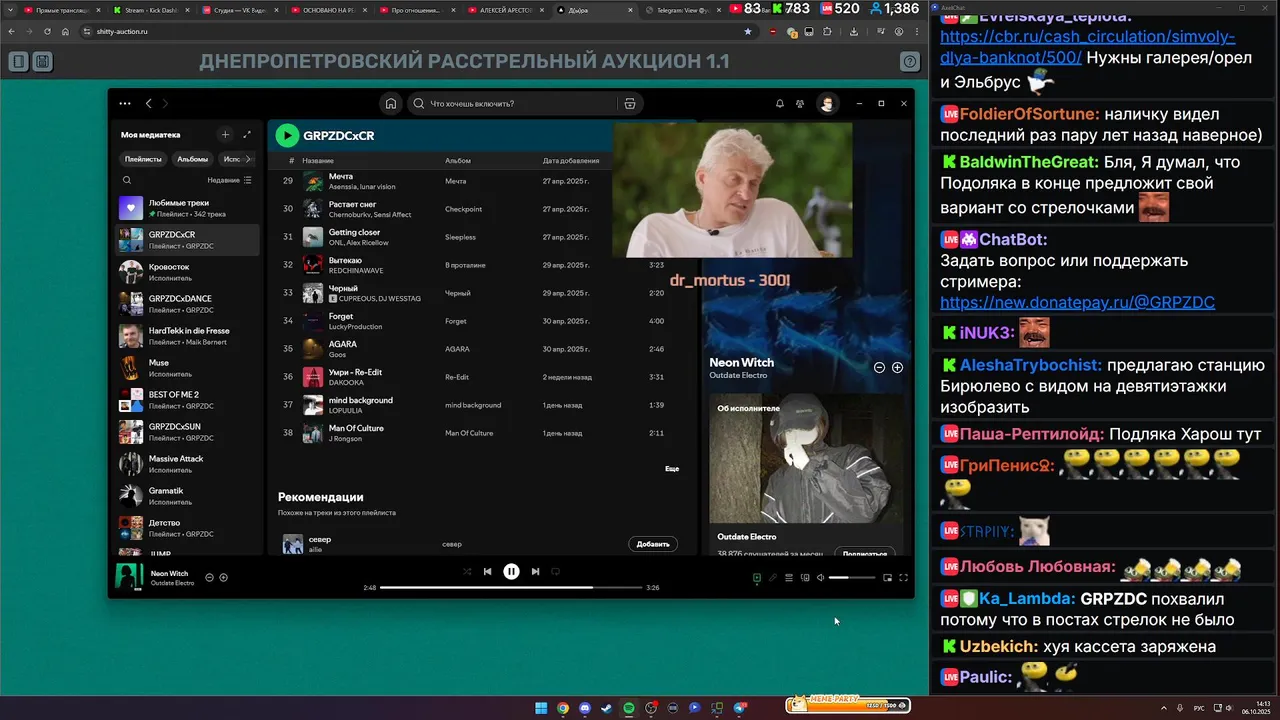Click the Spotify browse icon in search bar
Viewport: 1280px width, 720px height.
(629, 103)
